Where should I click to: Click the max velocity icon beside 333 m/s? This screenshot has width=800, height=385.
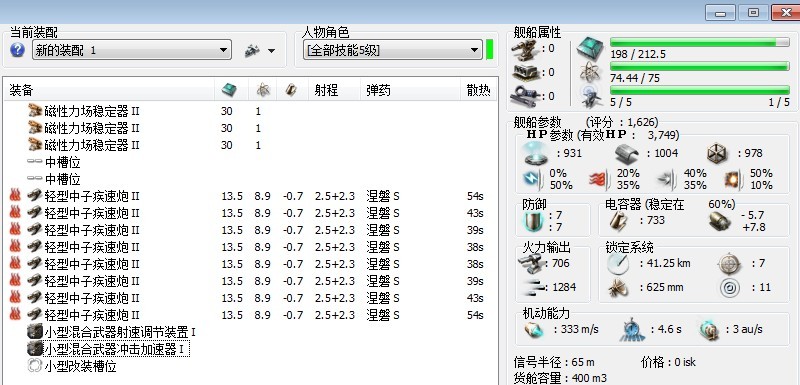[533, 330]
